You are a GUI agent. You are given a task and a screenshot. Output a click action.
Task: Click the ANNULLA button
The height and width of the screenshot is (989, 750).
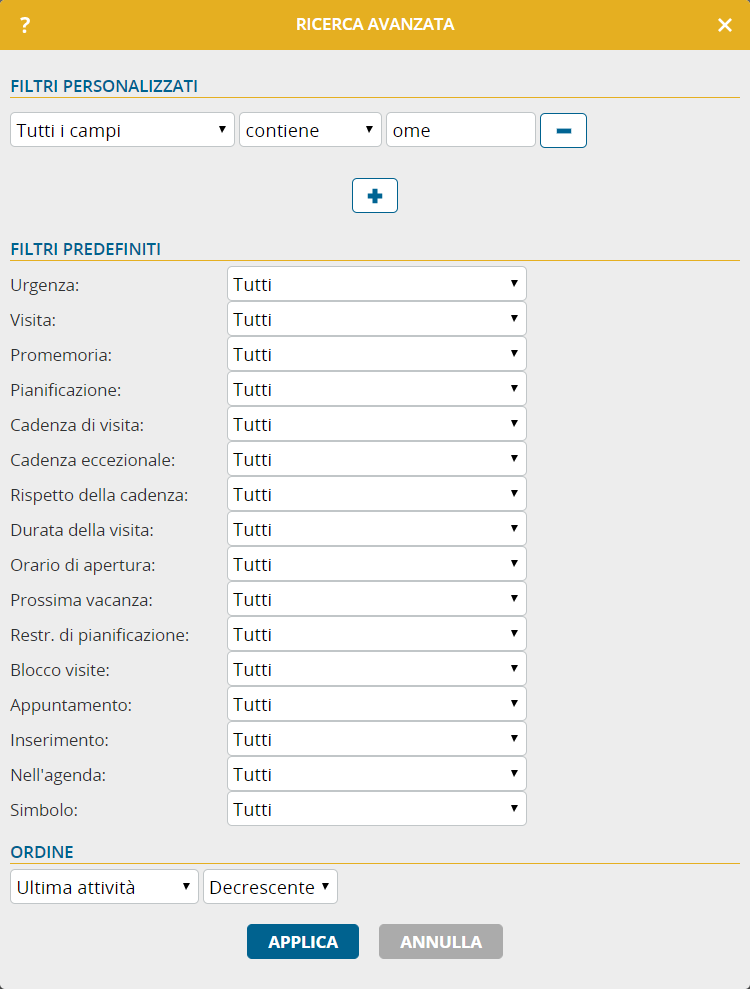click(x=441, y=942)
